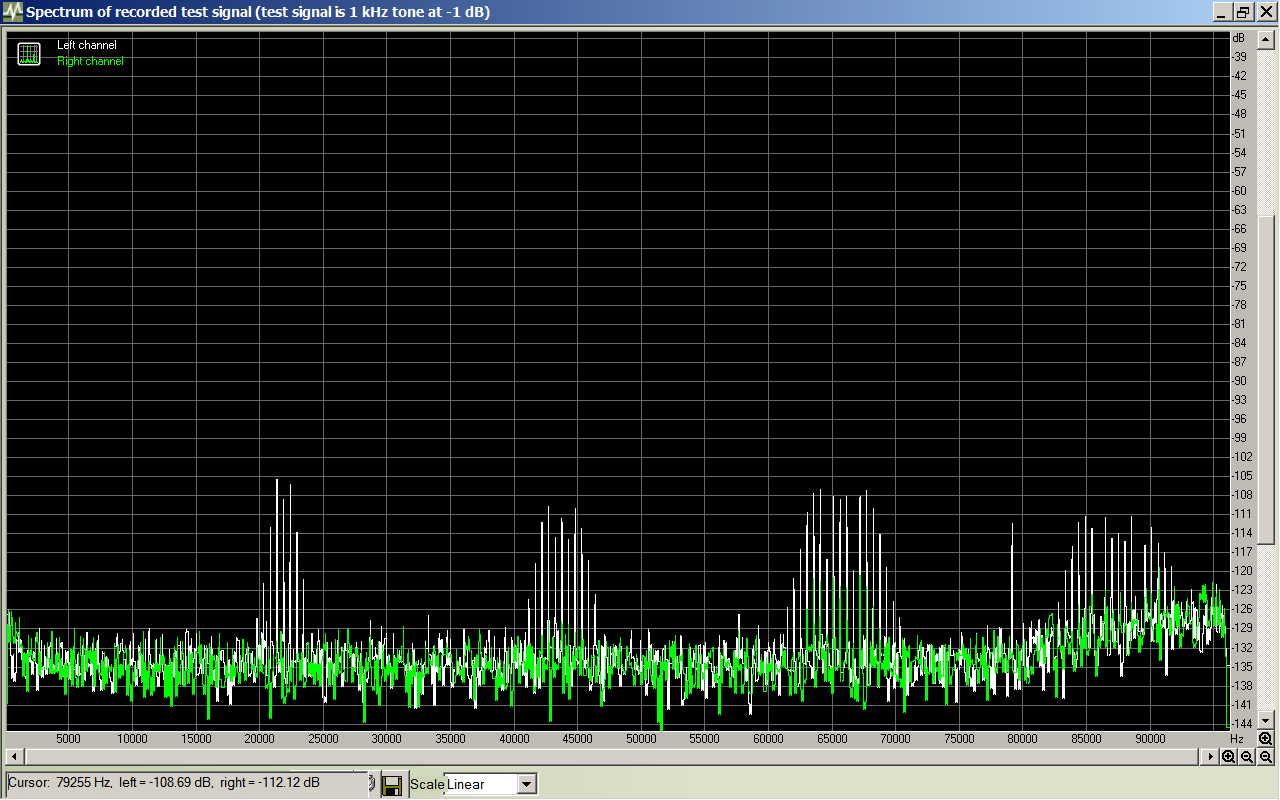Zoom out on the vertical dB axis
The width and height of the screenshot is (1280, 800).
pos(1266,757)
